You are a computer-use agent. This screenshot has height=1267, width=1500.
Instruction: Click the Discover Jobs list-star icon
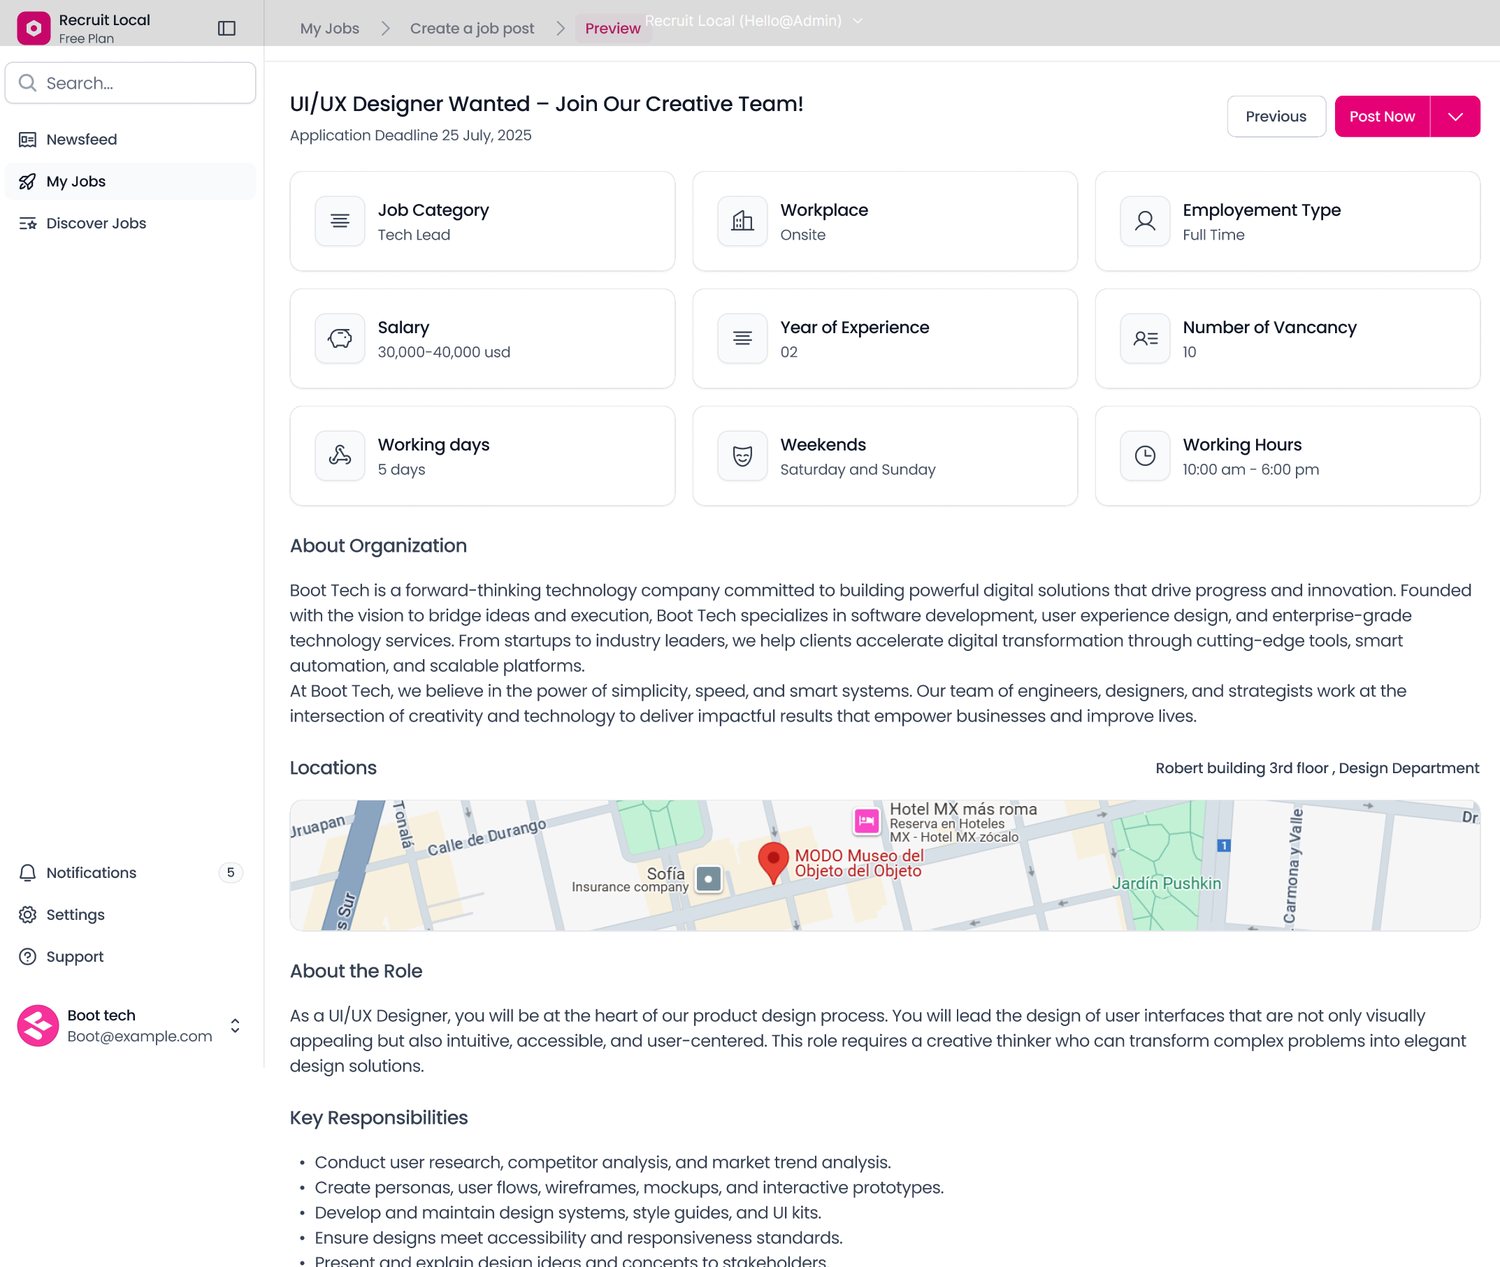[x=28, y=224]
